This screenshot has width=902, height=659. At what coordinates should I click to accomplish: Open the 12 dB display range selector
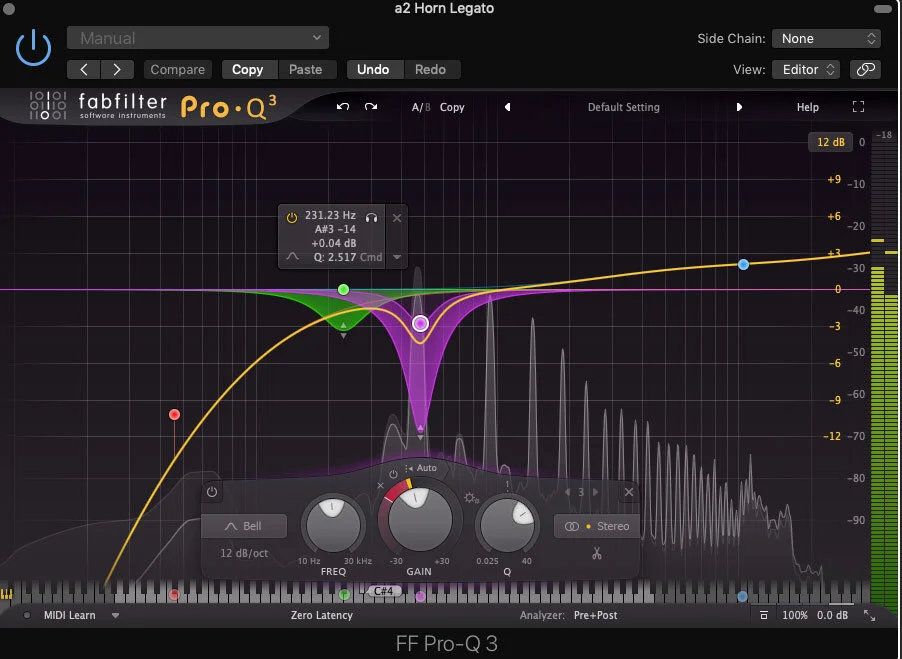(x=831, y=142)
